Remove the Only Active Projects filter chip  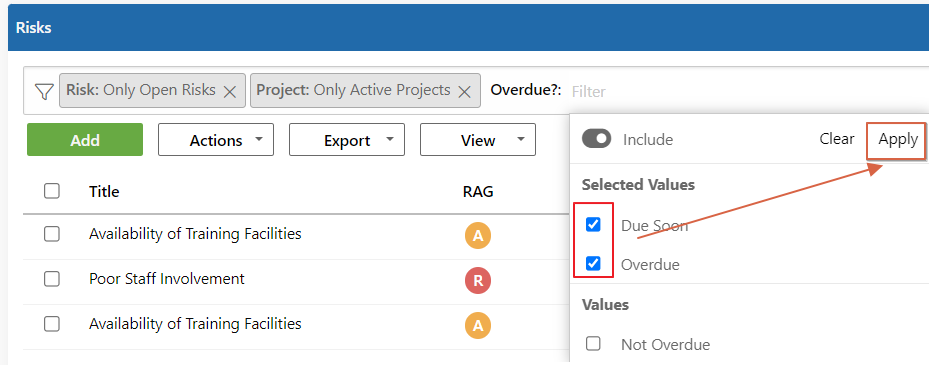coord(465,91)
